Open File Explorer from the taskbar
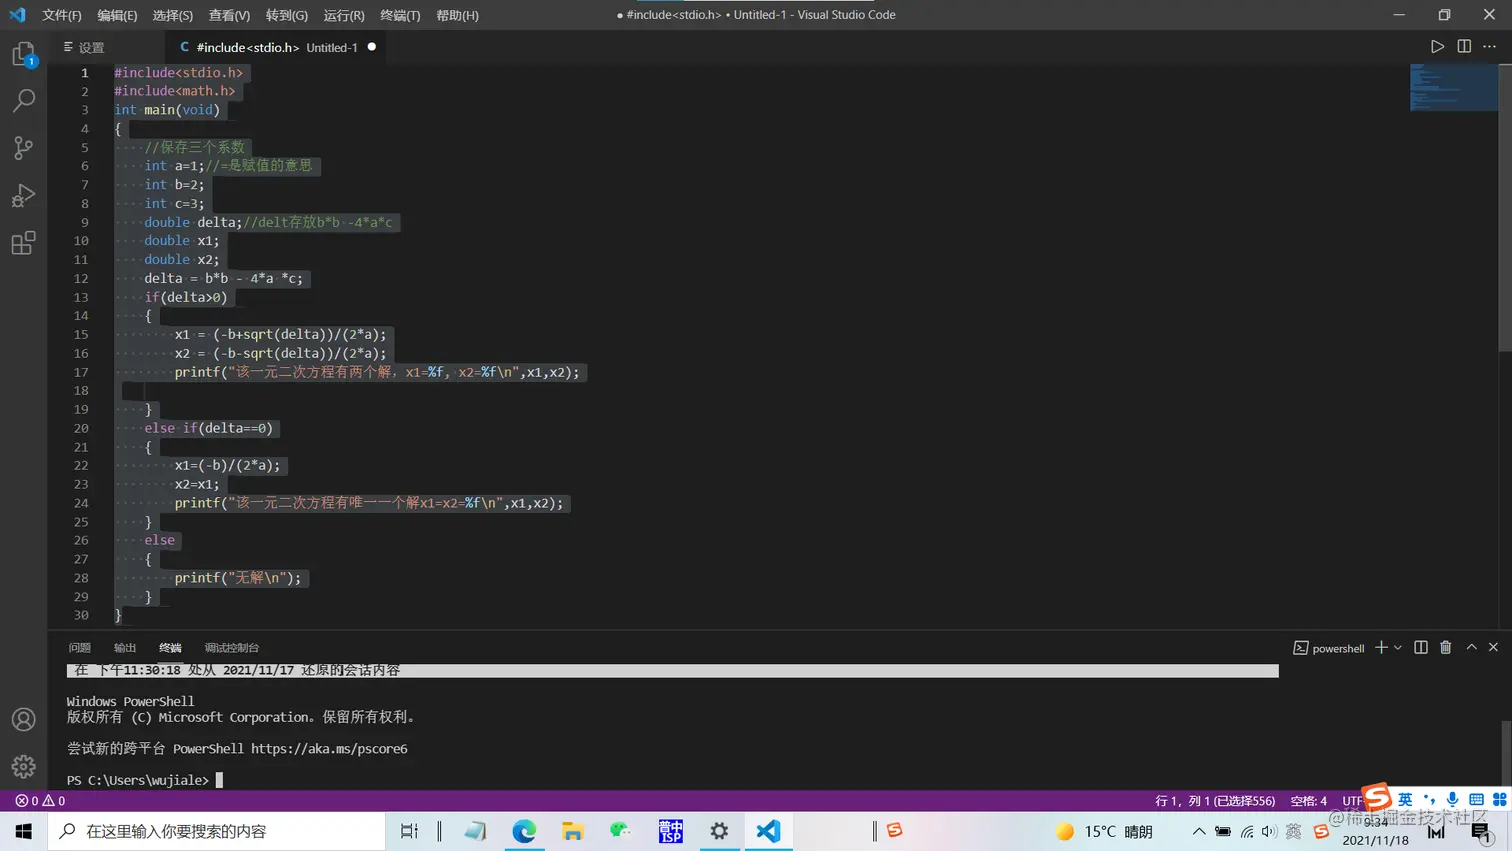 pyautogui.click(x=573, y=831)
